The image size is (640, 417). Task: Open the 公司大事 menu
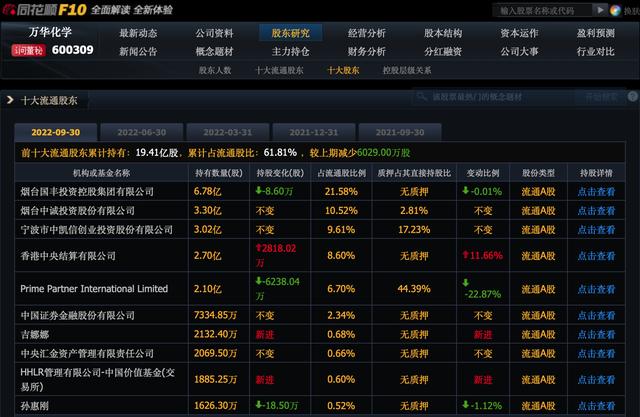point(519,51)
